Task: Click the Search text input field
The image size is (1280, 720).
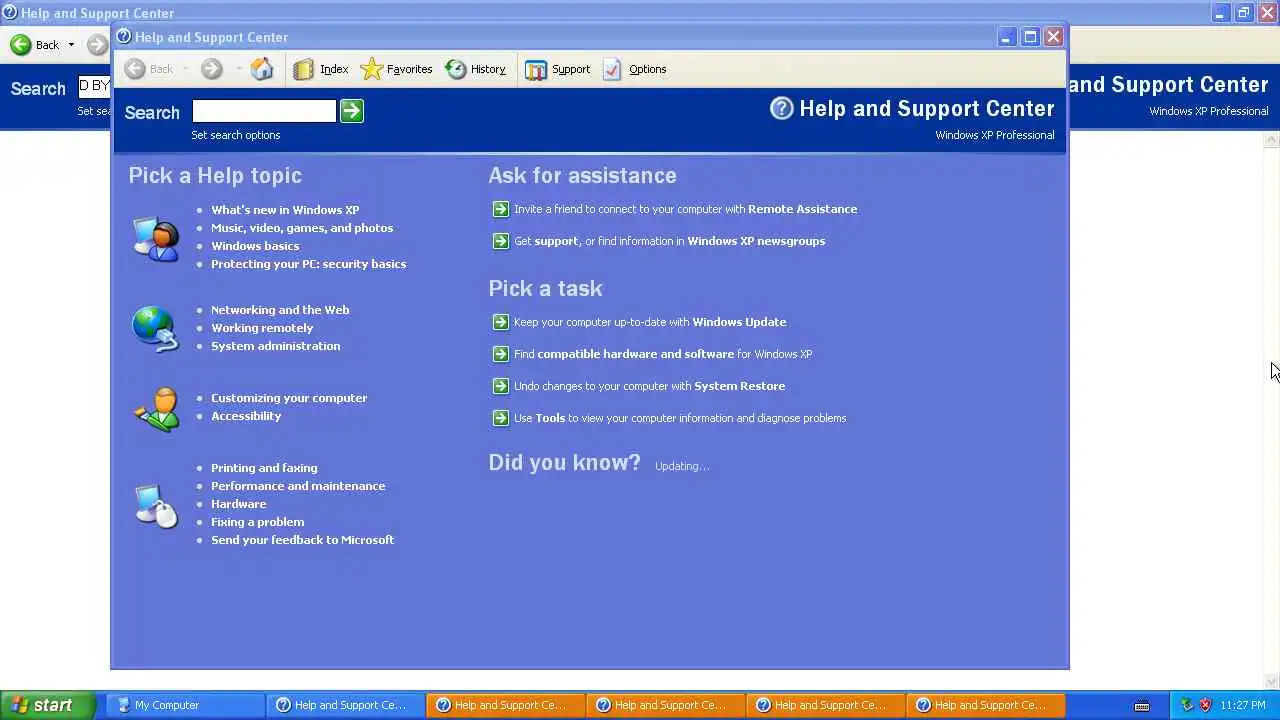Action: coord(264,111)
